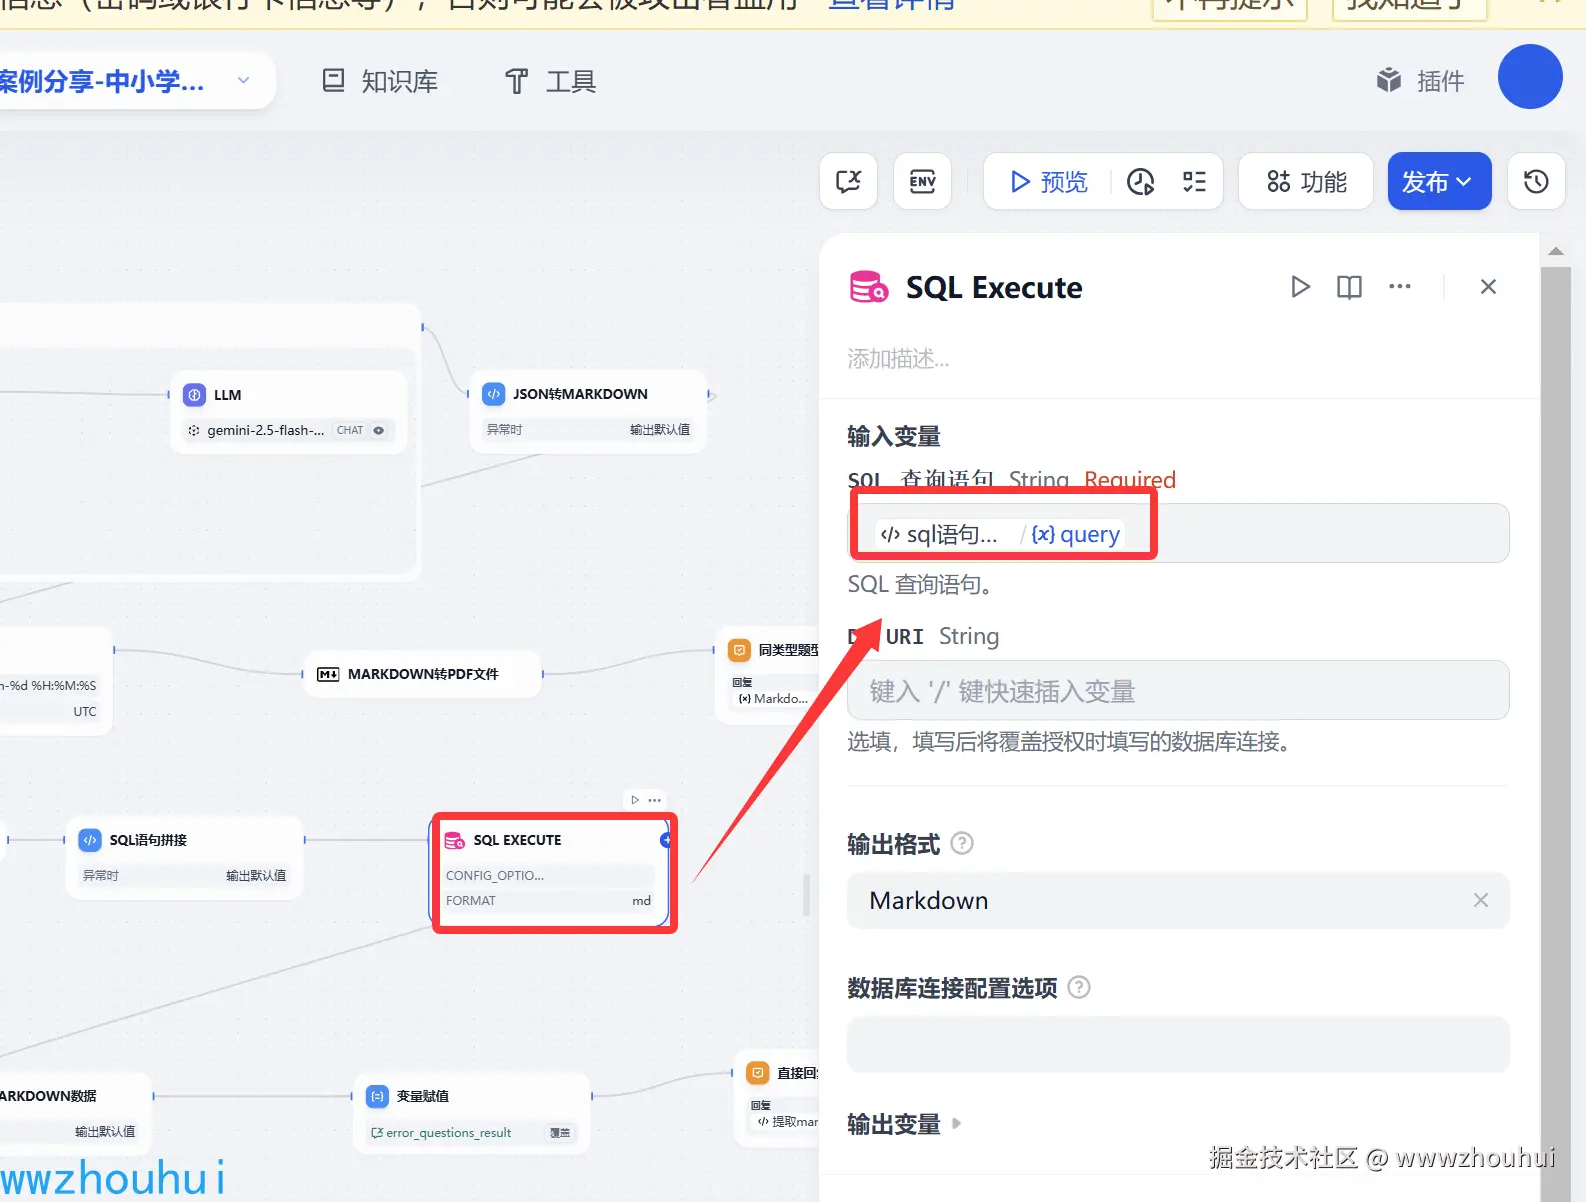
Task: Open the 知识库 knowledge base menu
Action: pyautogui.click(x=380, y=81)
